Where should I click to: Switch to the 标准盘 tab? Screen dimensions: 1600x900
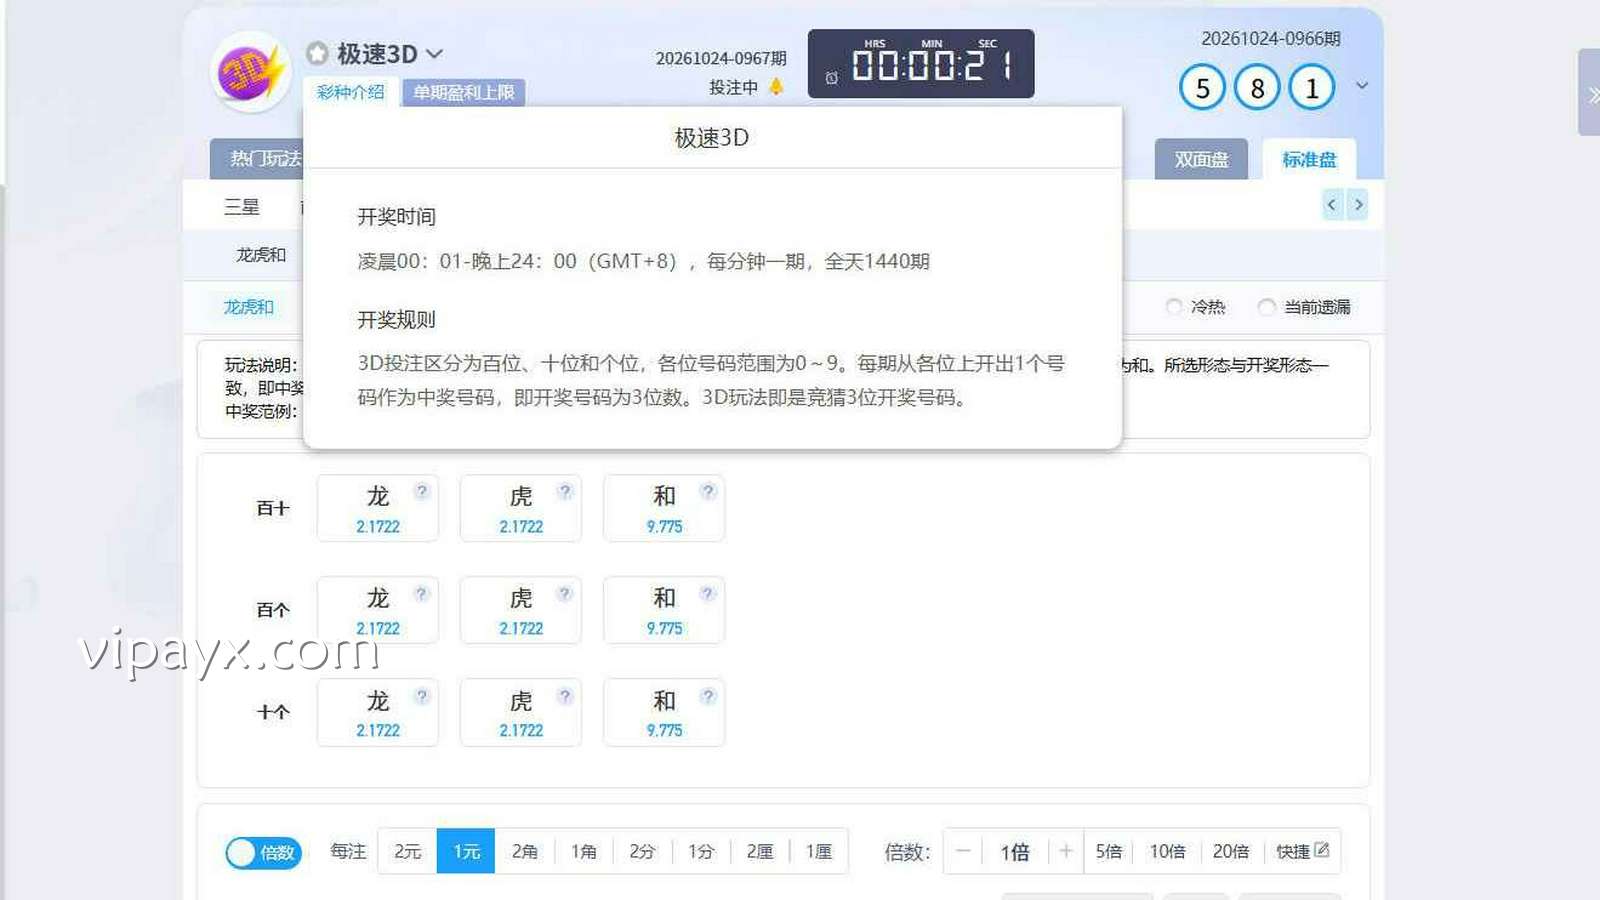[1309, 159]
